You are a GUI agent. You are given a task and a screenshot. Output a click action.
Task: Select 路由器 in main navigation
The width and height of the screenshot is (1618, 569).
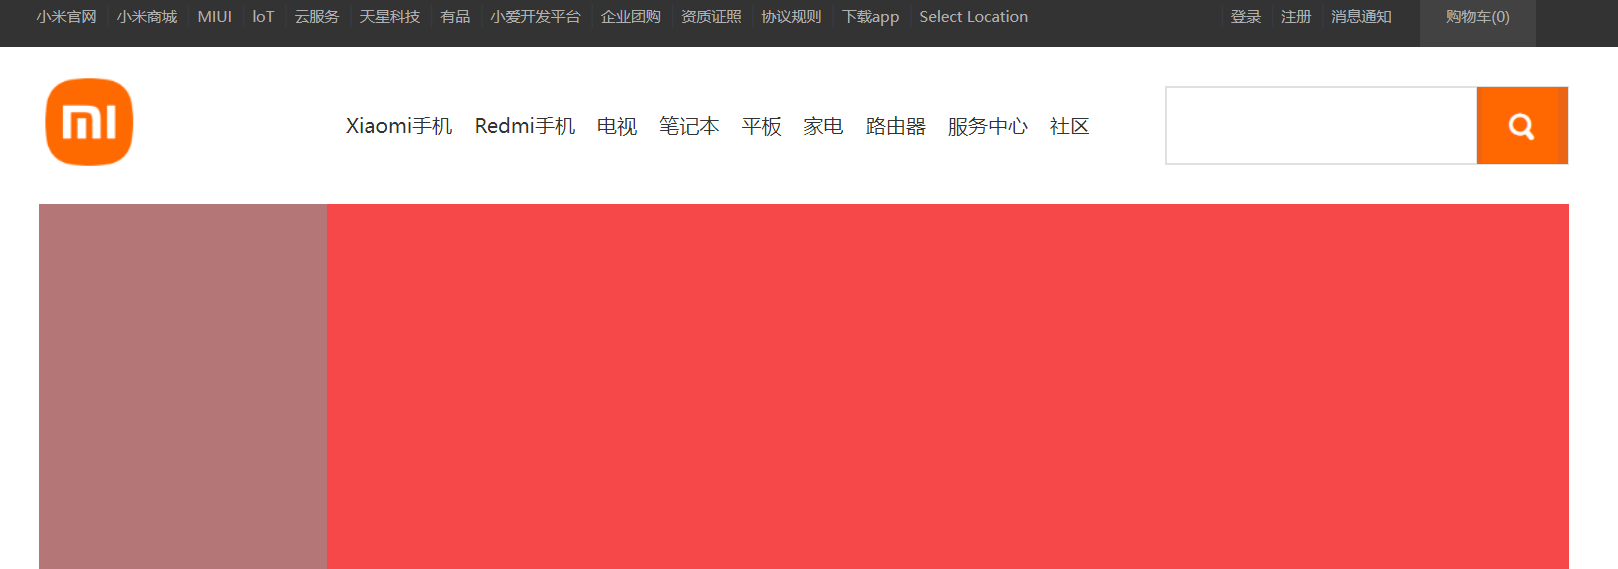coord(896,126)
